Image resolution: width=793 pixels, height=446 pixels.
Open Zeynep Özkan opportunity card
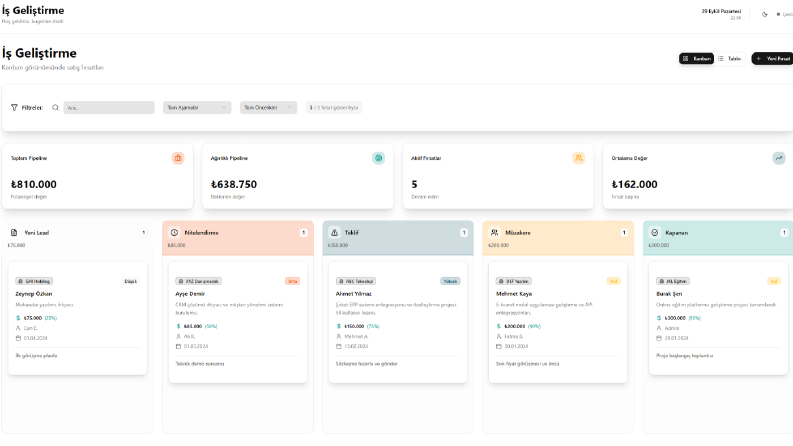pos(78,318)
